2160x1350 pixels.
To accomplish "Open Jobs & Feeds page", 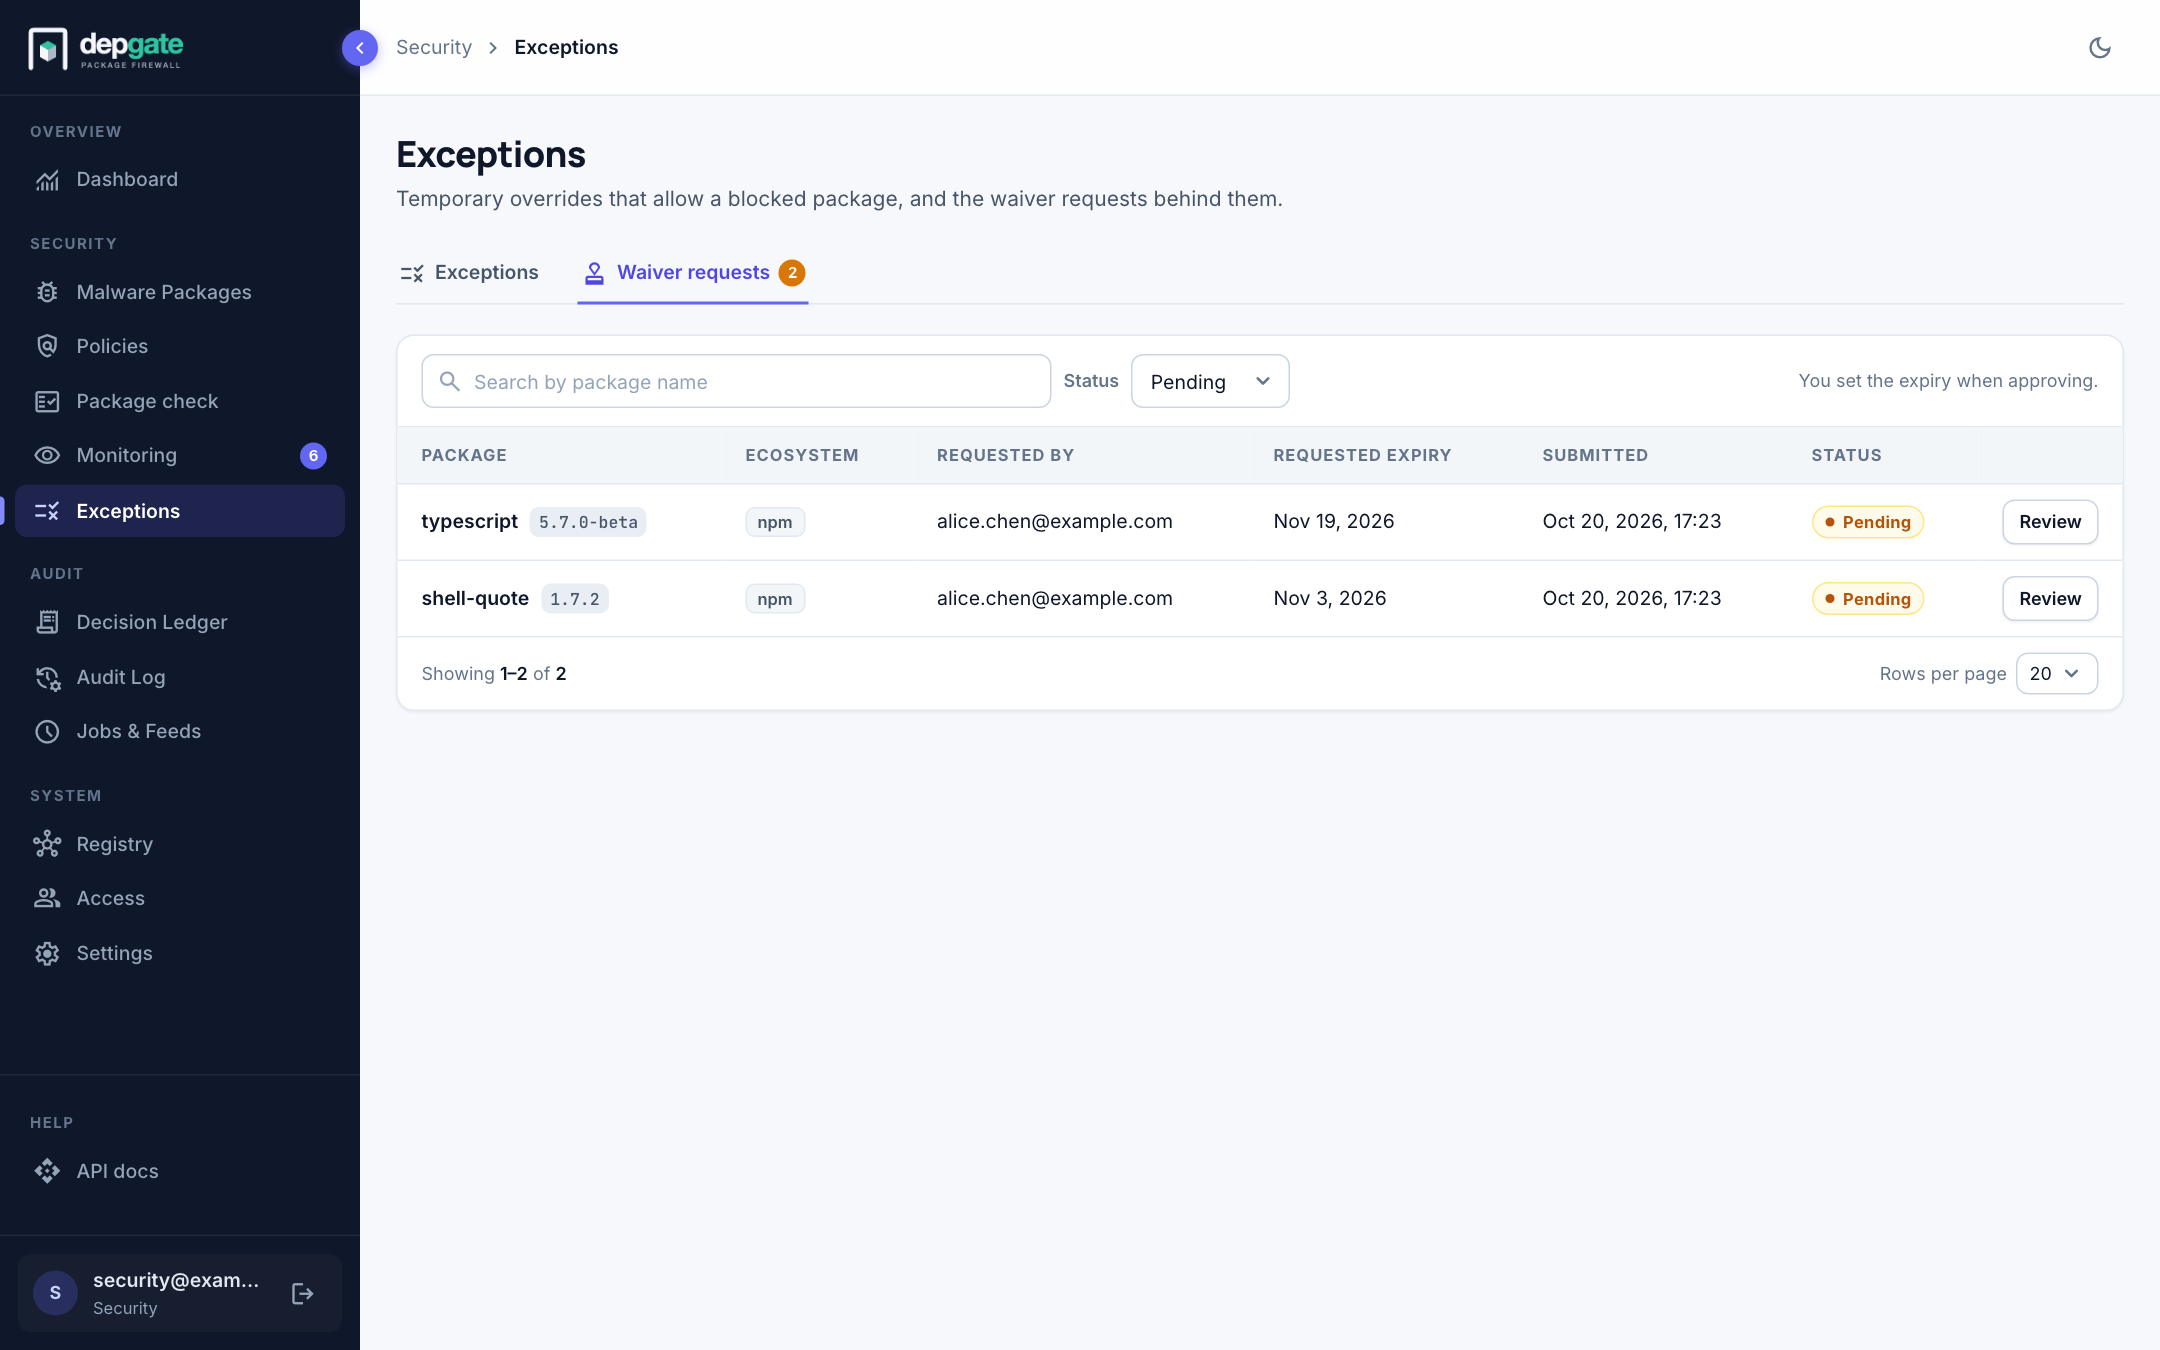I will (x=180, y=731).
